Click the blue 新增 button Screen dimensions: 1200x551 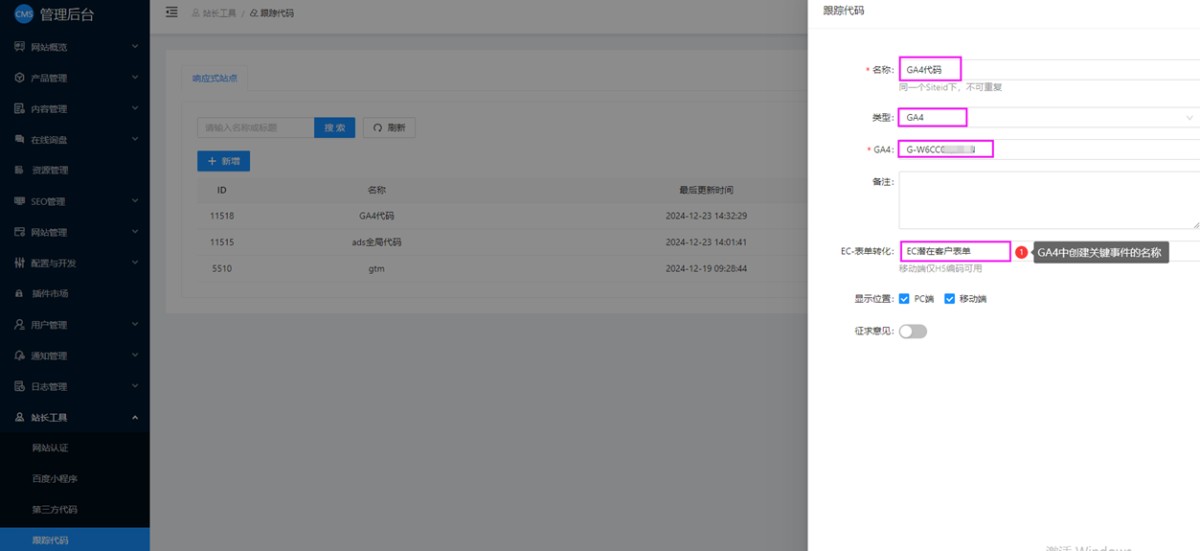223,161
